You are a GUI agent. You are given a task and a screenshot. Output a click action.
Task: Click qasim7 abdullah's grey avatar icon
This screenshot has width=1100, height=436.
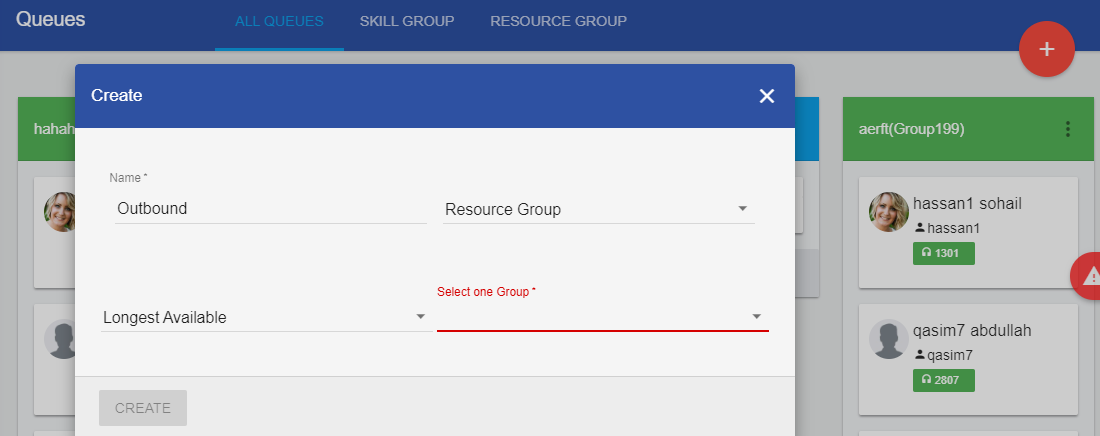(888, 339)
